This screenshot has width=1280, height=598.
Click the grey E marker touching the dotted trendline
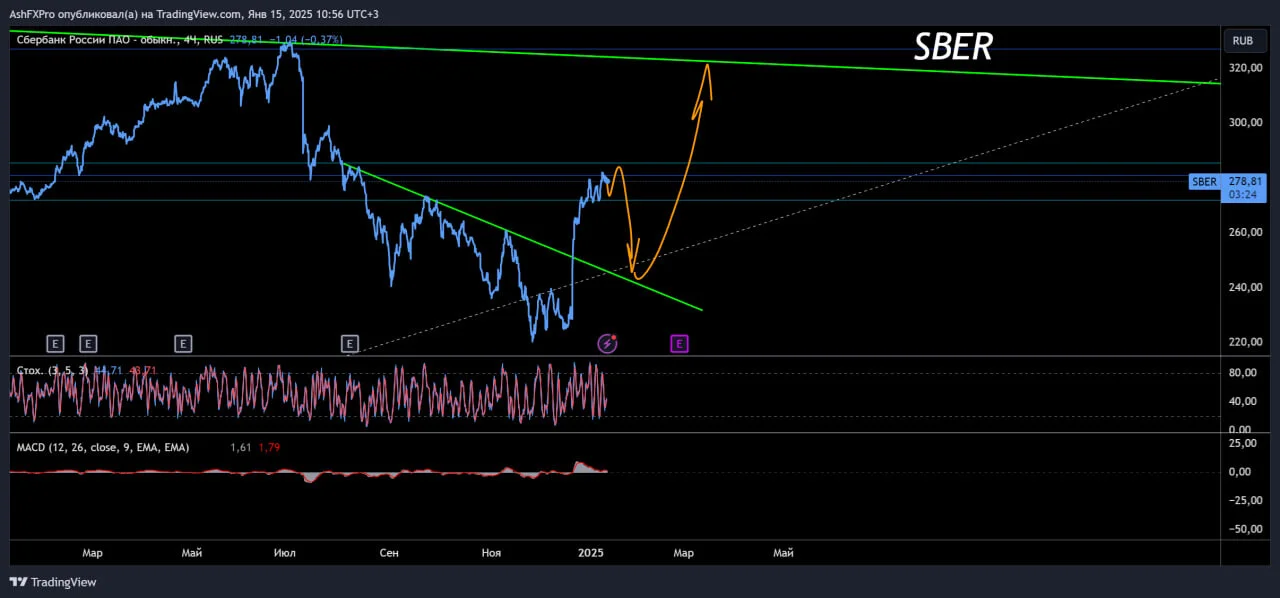click(x=350, y=344)
